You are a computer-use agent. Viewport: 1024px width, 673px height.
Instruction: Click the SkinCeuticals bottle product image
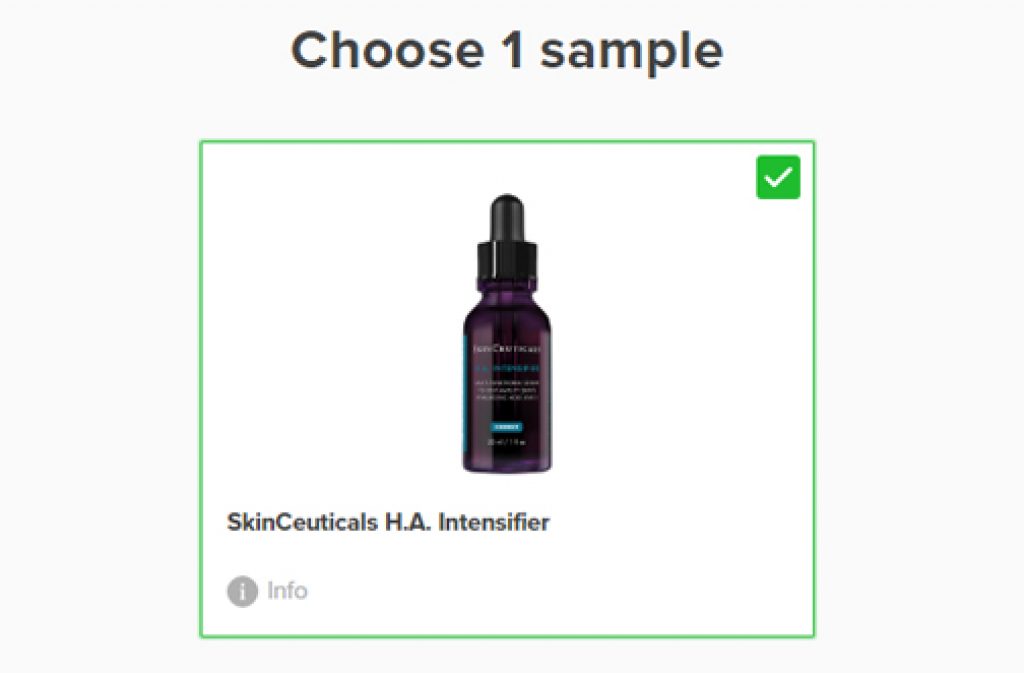(x=507, y=333)
